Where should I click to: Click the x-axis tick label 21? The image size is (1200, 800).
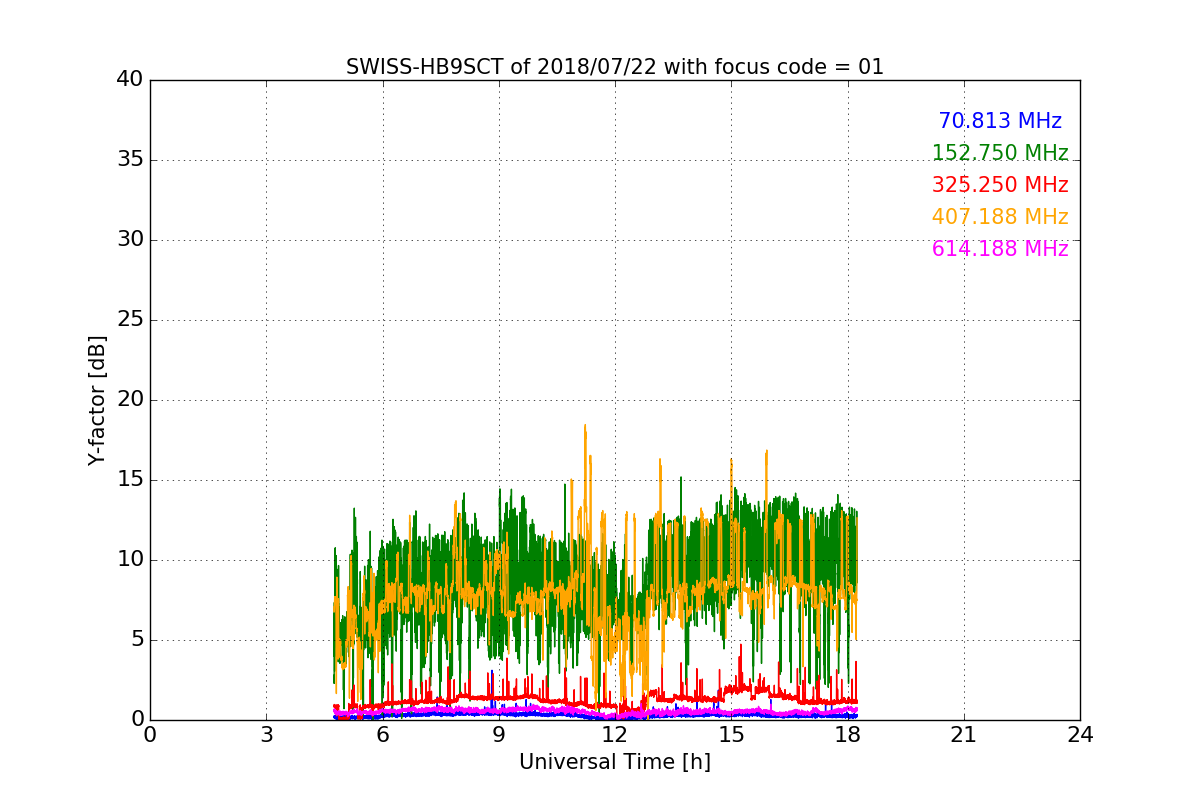pyautogui.click(x=964, y=734)
